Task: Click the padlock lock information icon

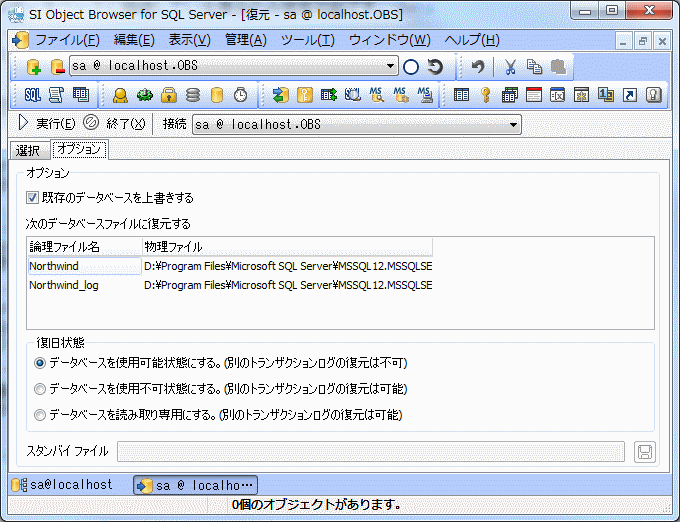Action: pos(169,95)
